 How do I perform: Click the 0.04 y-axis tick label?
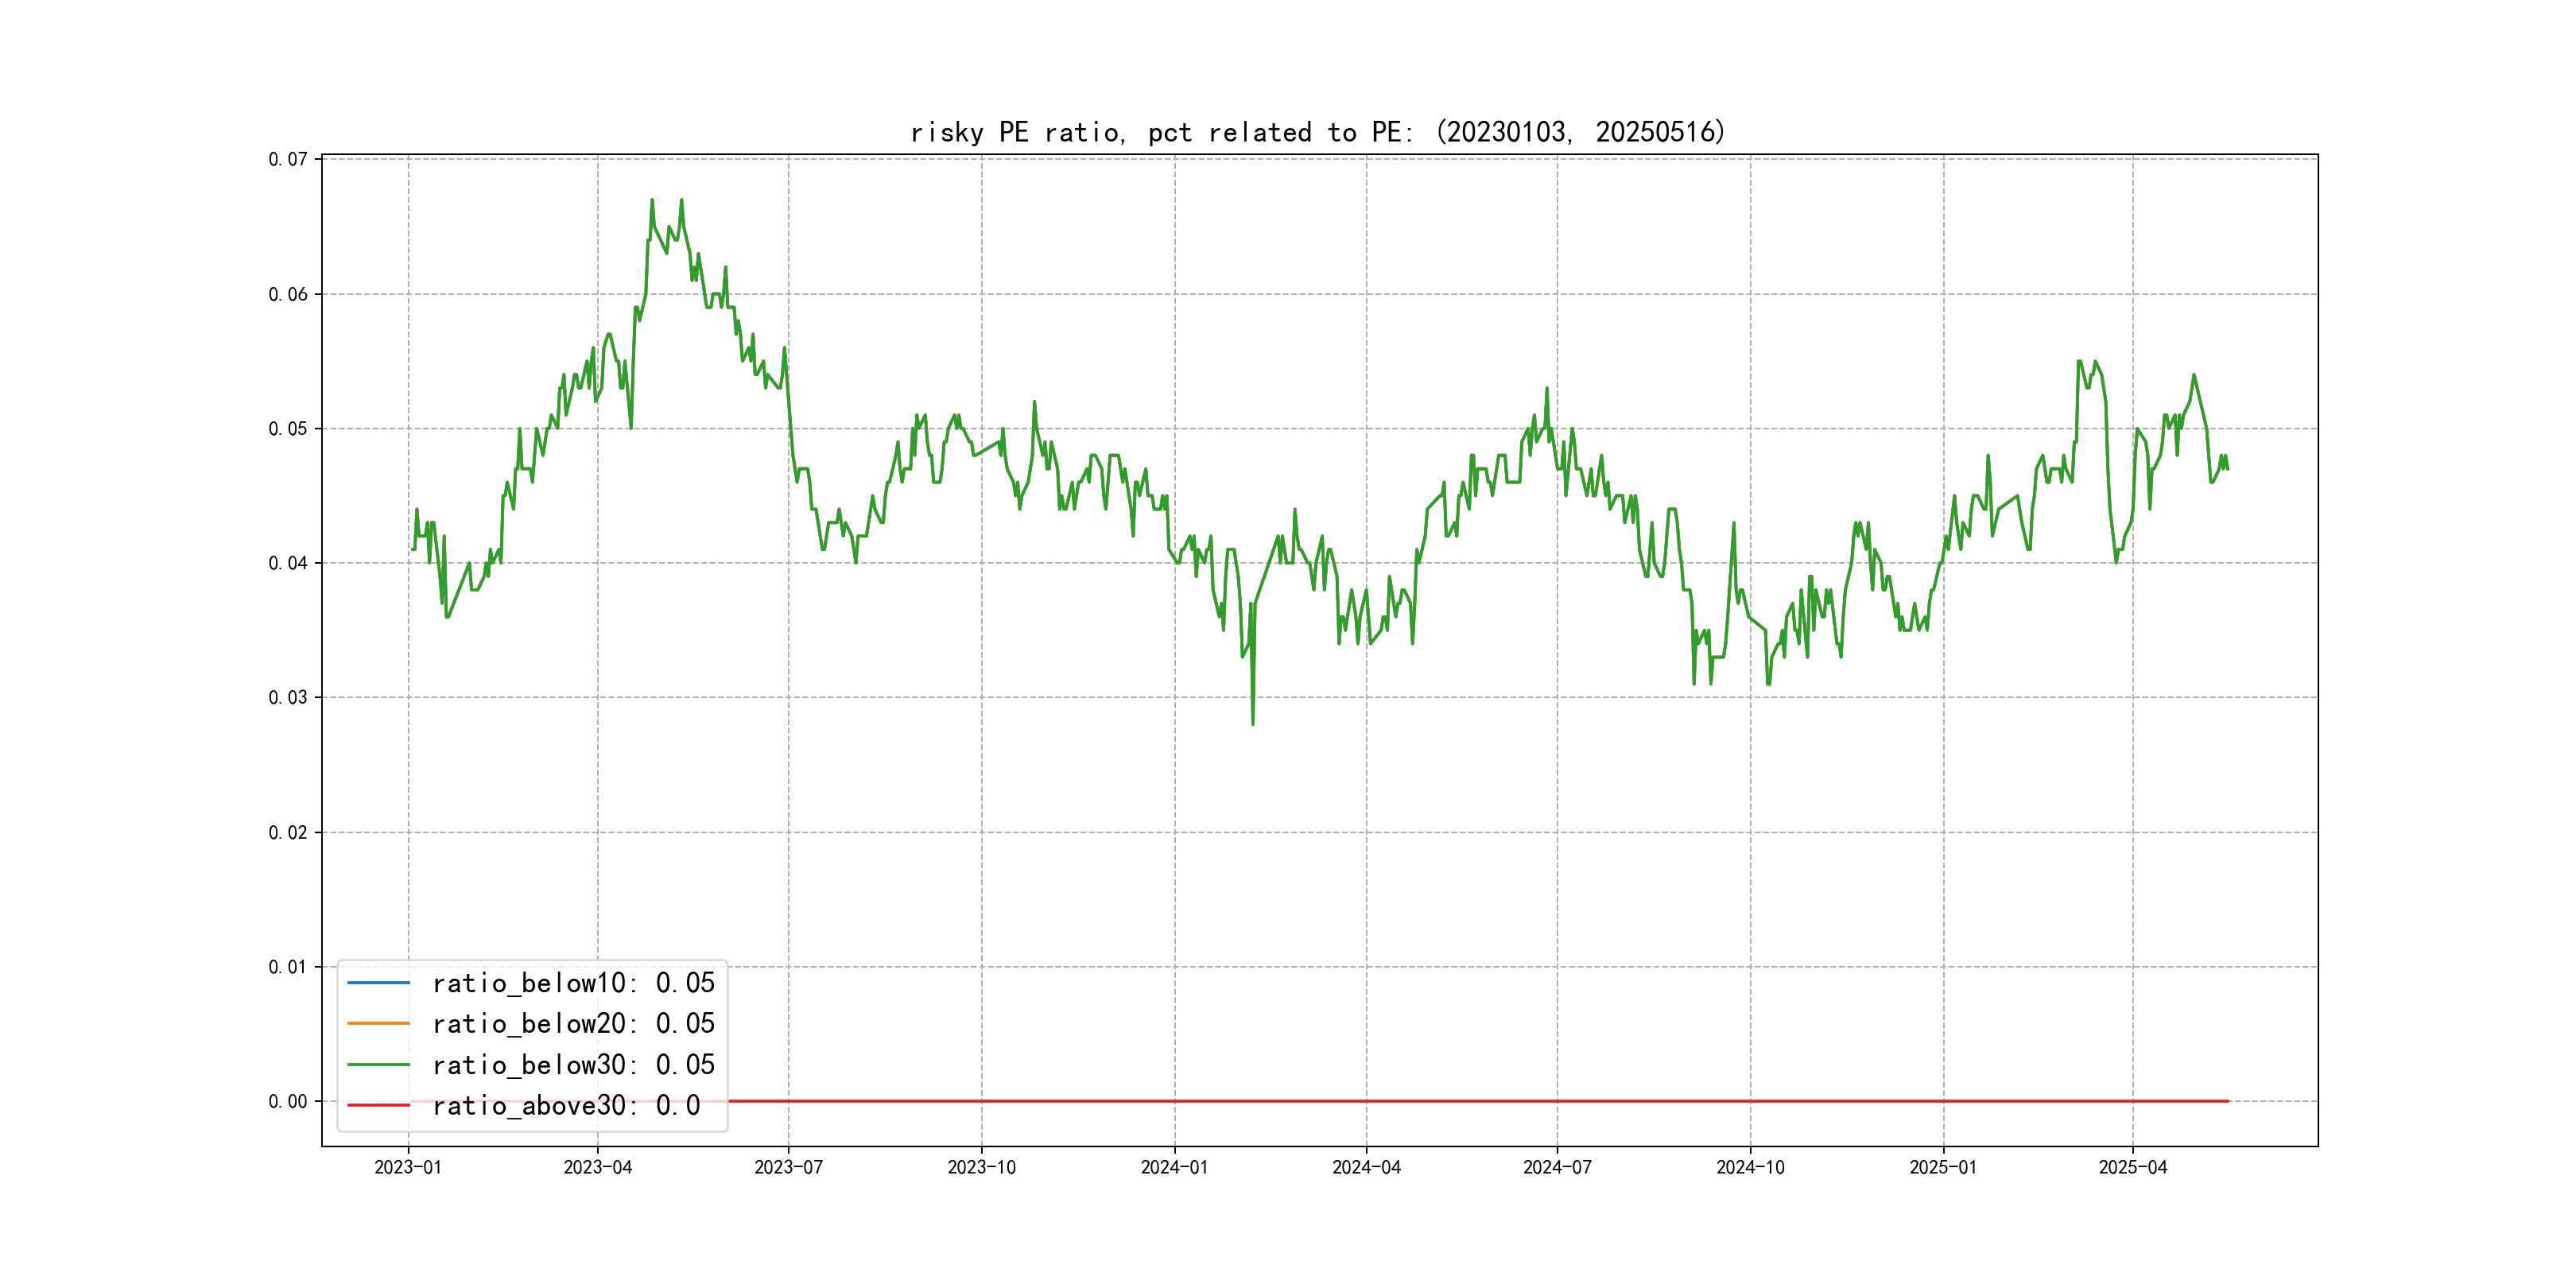(x=288, y=563)
